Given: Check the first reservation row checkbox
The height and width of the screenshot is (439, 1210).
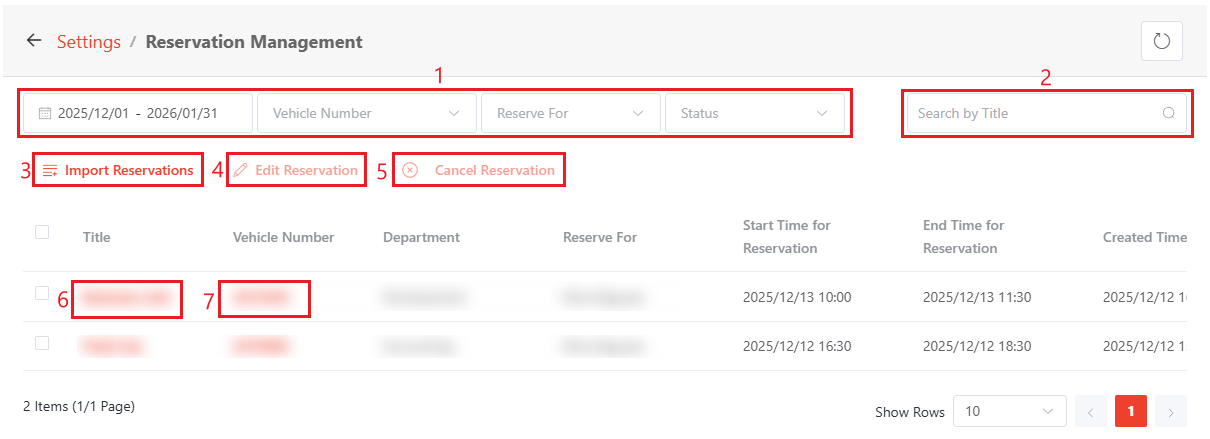Looking at the screenshot, I should (x=42, y=293).
